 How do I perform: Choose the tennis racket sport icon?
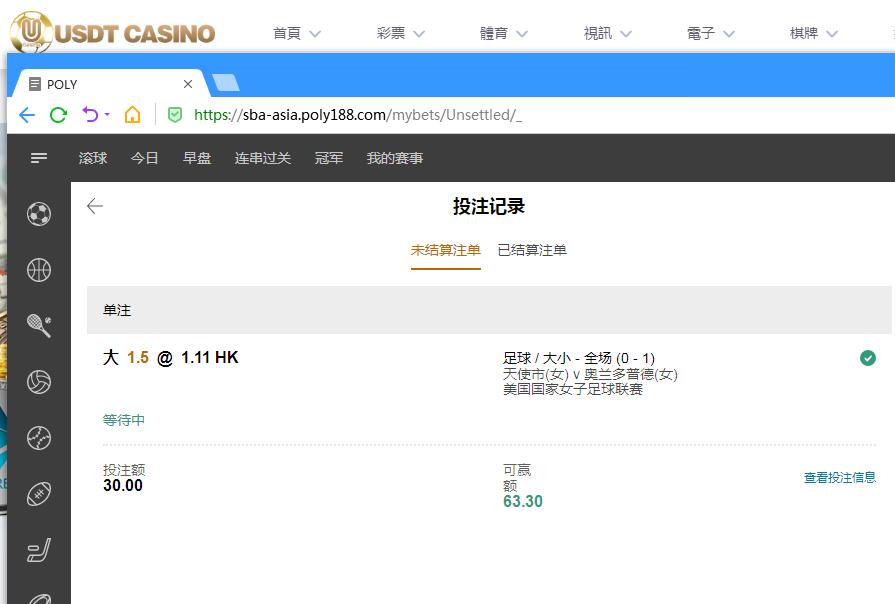click(x=39, y=326)
